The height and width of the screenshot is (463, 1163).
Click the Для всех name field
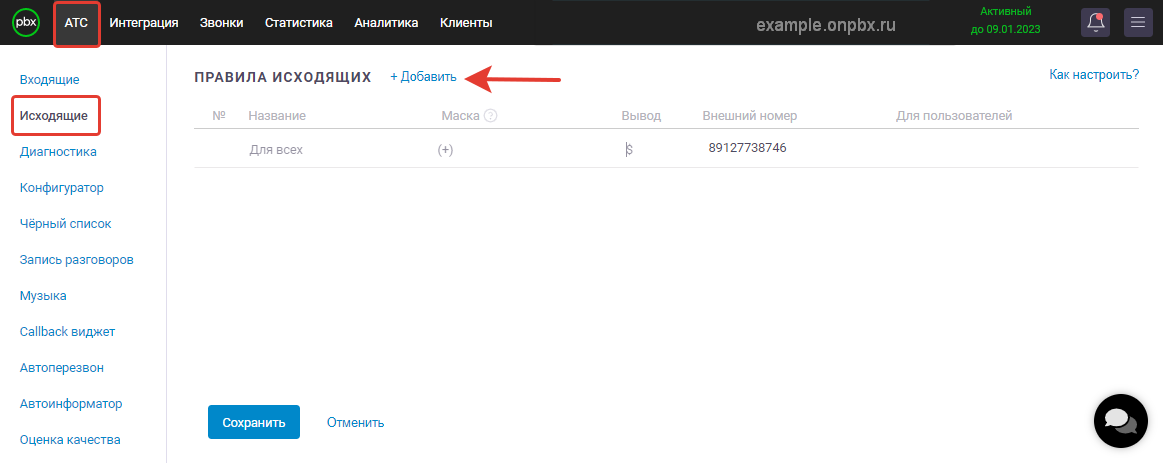[276, 150]
